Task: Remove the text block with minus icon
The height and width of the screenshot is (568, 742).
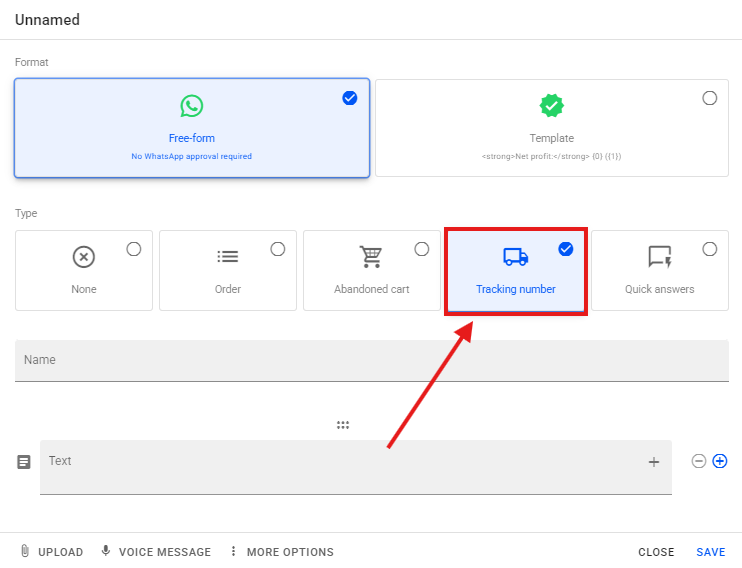Action: [699, 461]
